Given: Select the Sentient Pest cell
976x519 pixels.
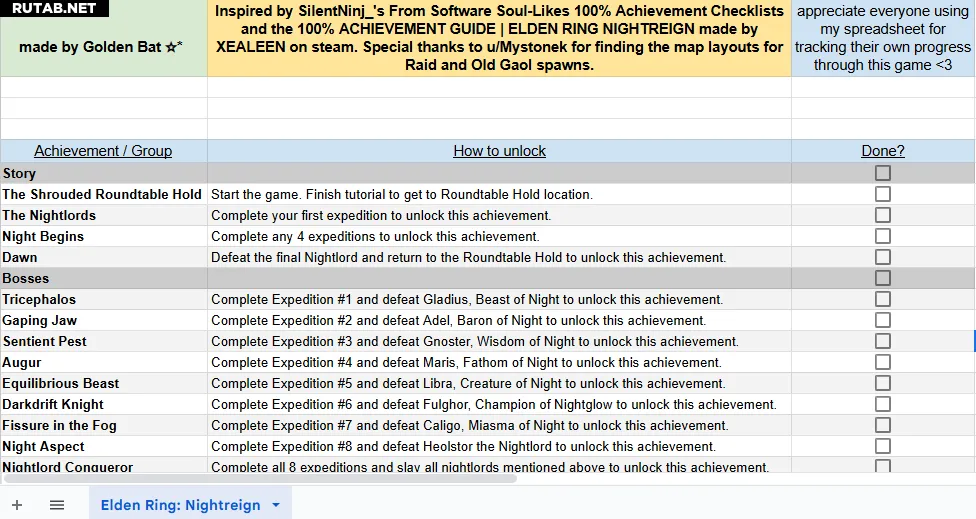Looking at the screenshot, I should pos(103,341).
